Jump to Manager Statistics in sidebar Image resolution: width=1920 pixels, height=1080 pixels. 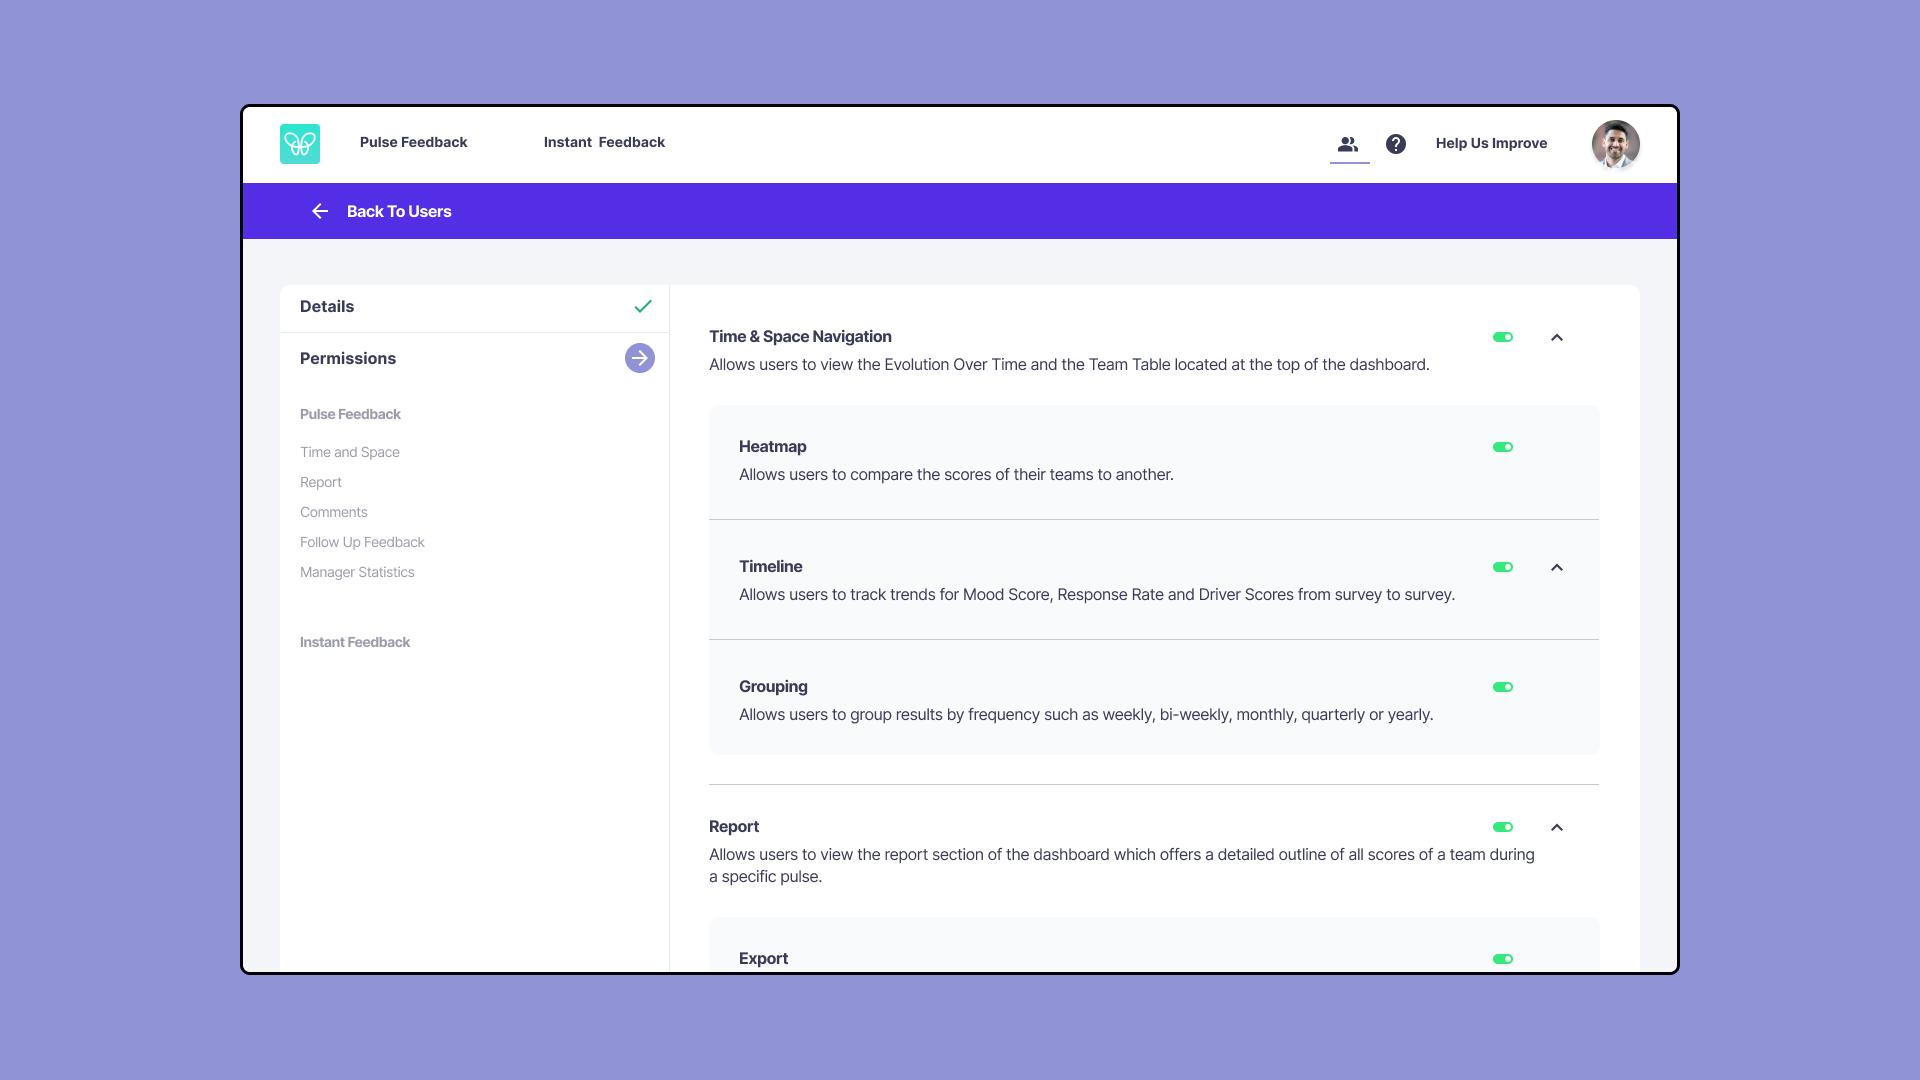(357, 572)
